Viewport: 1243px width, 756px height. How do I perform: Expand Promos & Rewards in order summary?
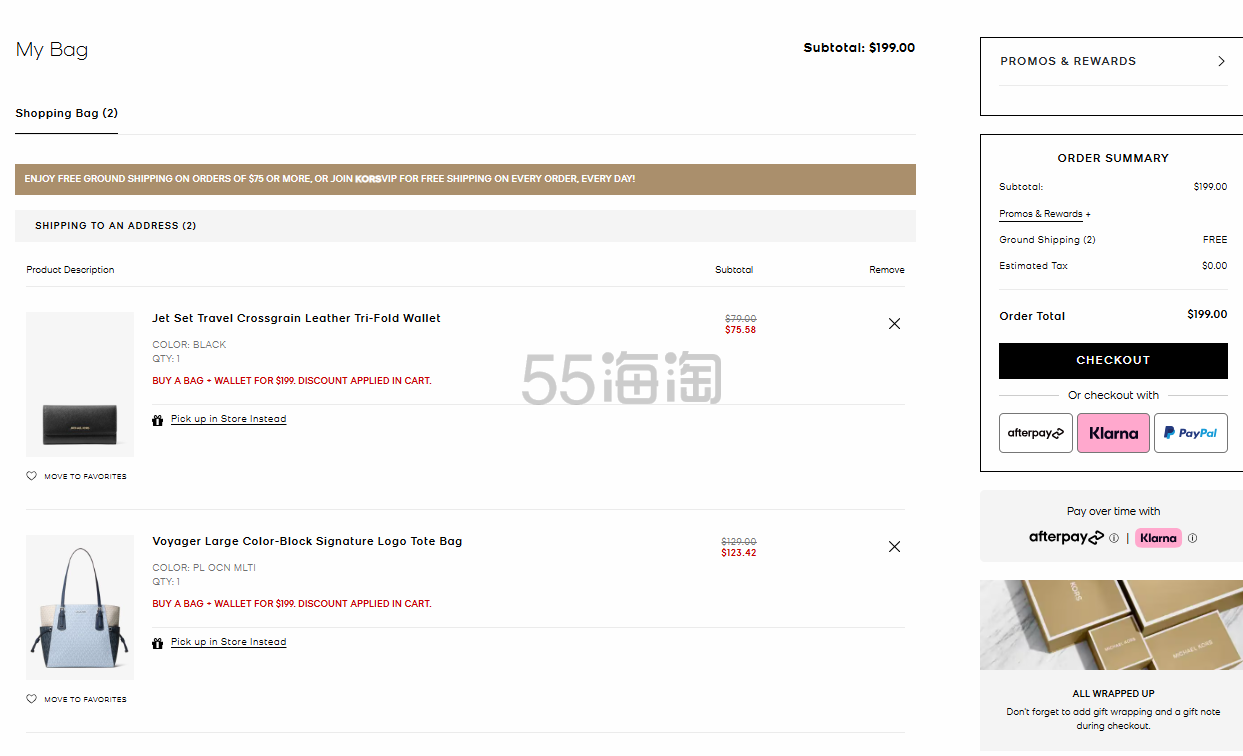point(1044,214)
